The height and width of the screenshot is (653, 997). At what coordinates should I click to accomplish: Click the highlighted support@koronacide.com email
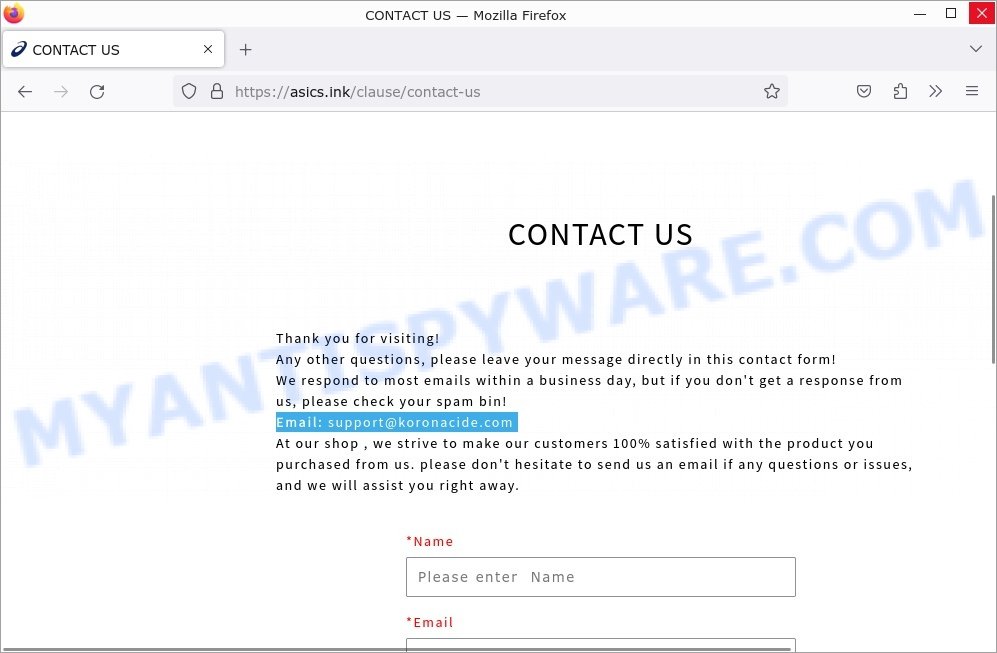420,422
